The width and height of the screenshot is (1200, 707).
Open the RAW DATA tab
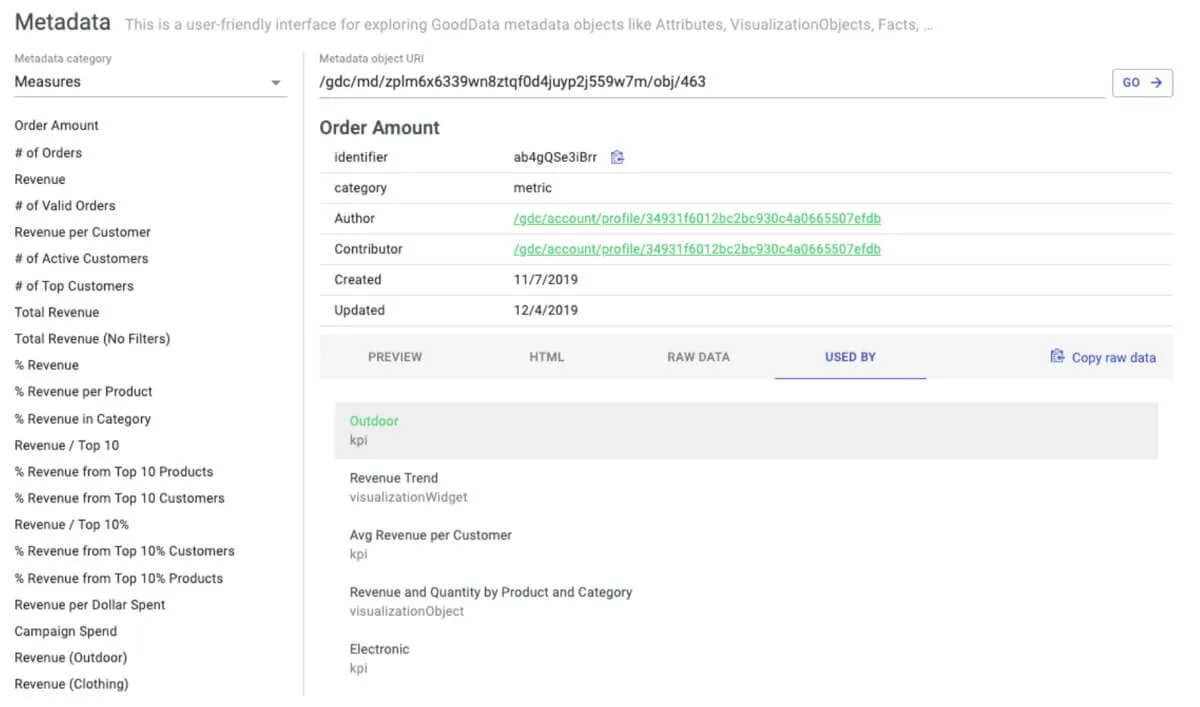pos(698,357)
